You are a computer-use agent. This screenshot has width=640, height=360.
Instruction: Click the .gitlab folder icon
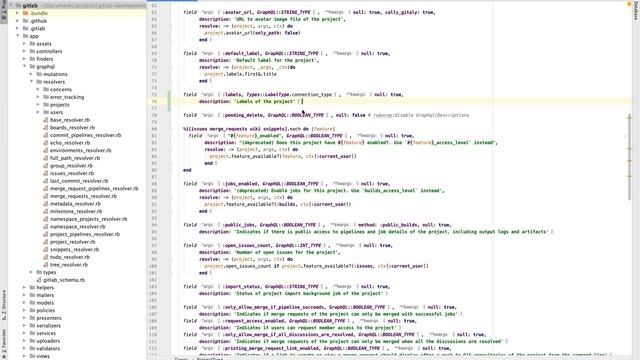[x=26, y=29]
